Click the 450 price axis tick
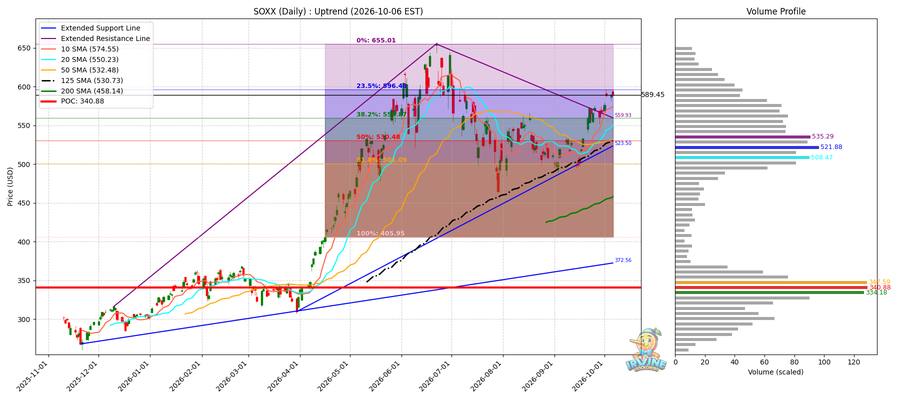Screen dimensions: 900x400 25,203
